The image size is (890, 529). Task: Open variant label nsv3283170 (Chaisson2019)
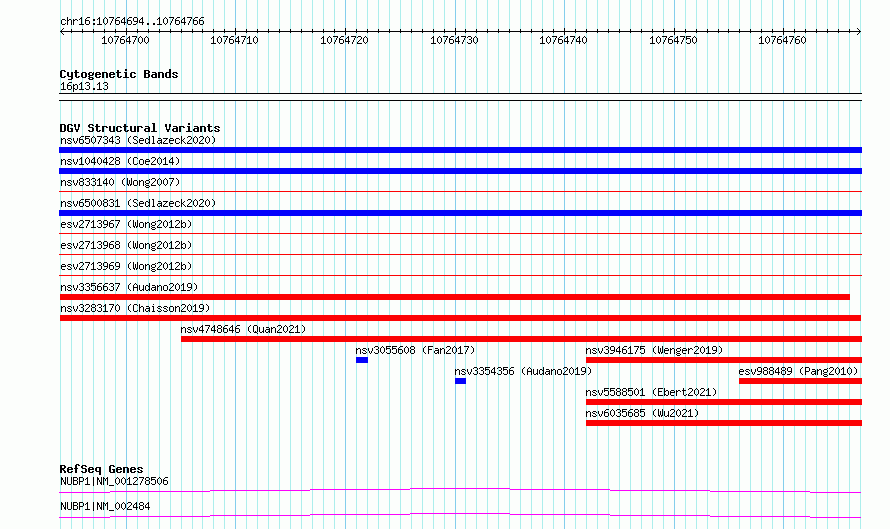point(135,308)
